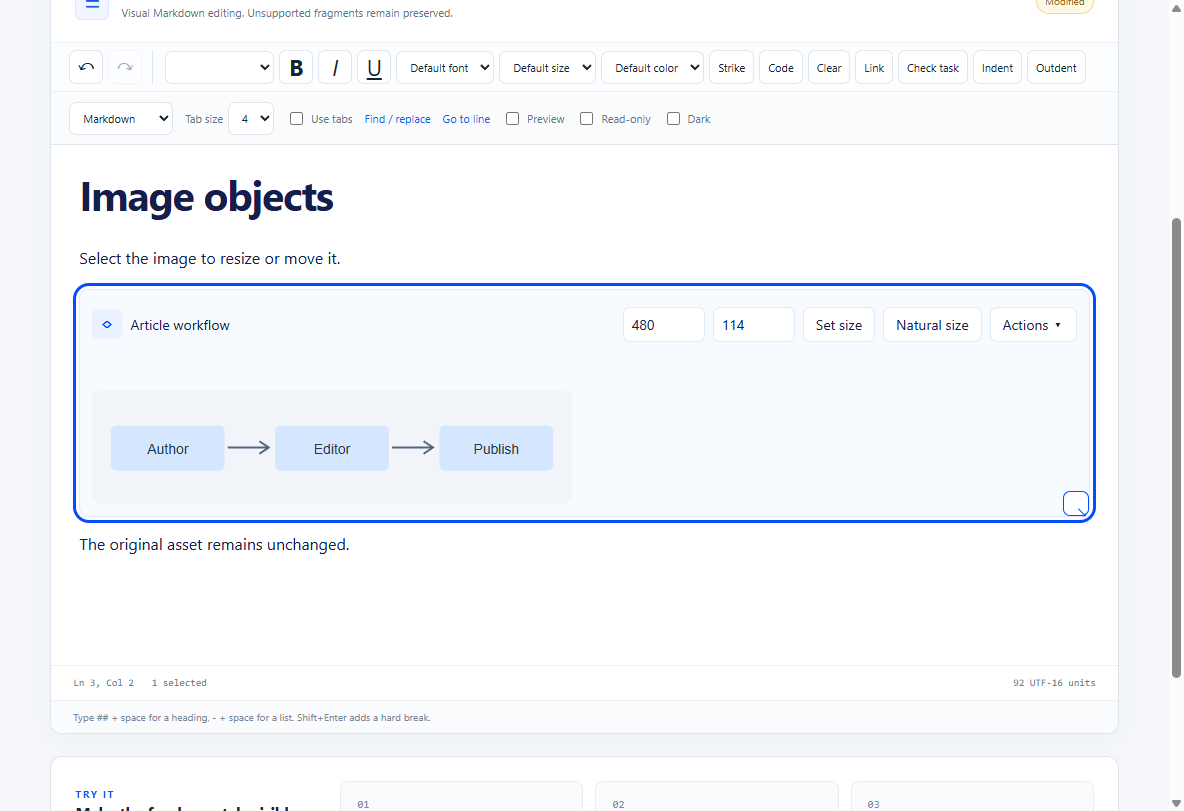Click the page vertical scrollbar

pos(1176,446)
